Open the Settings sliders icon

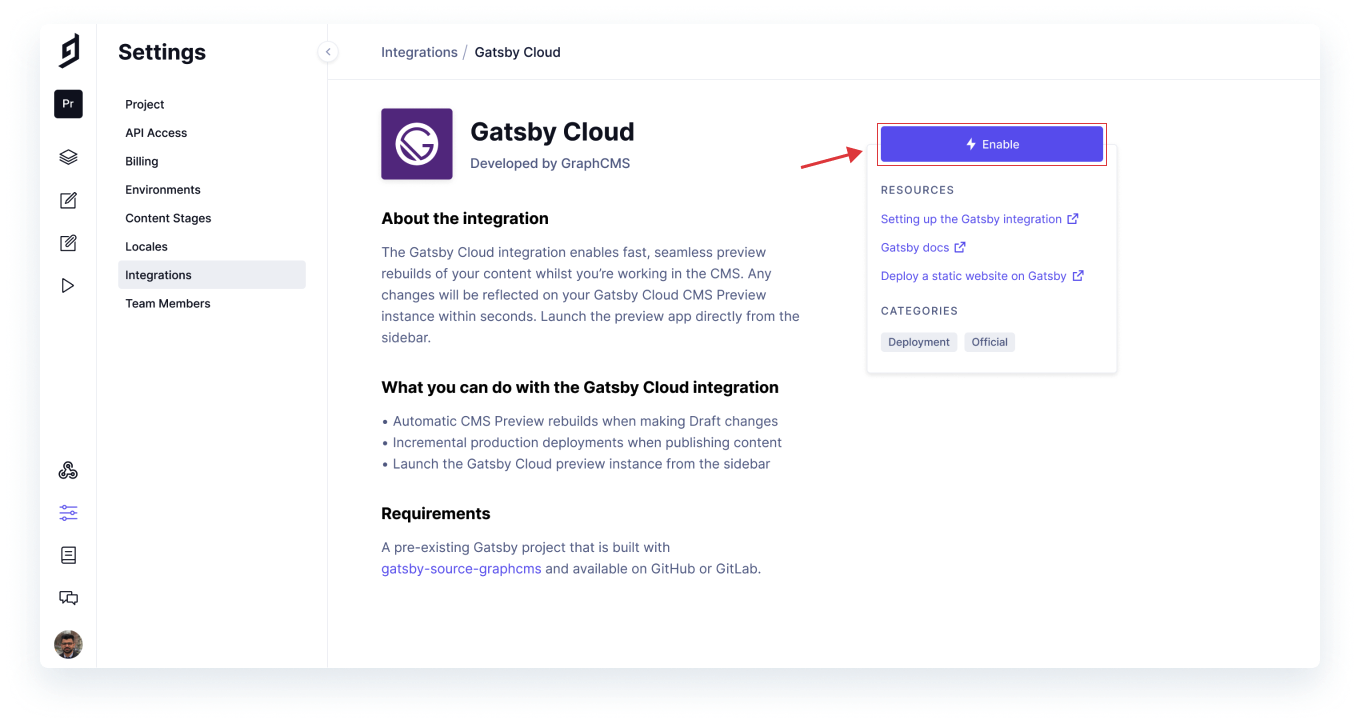[x=68, y=513]
